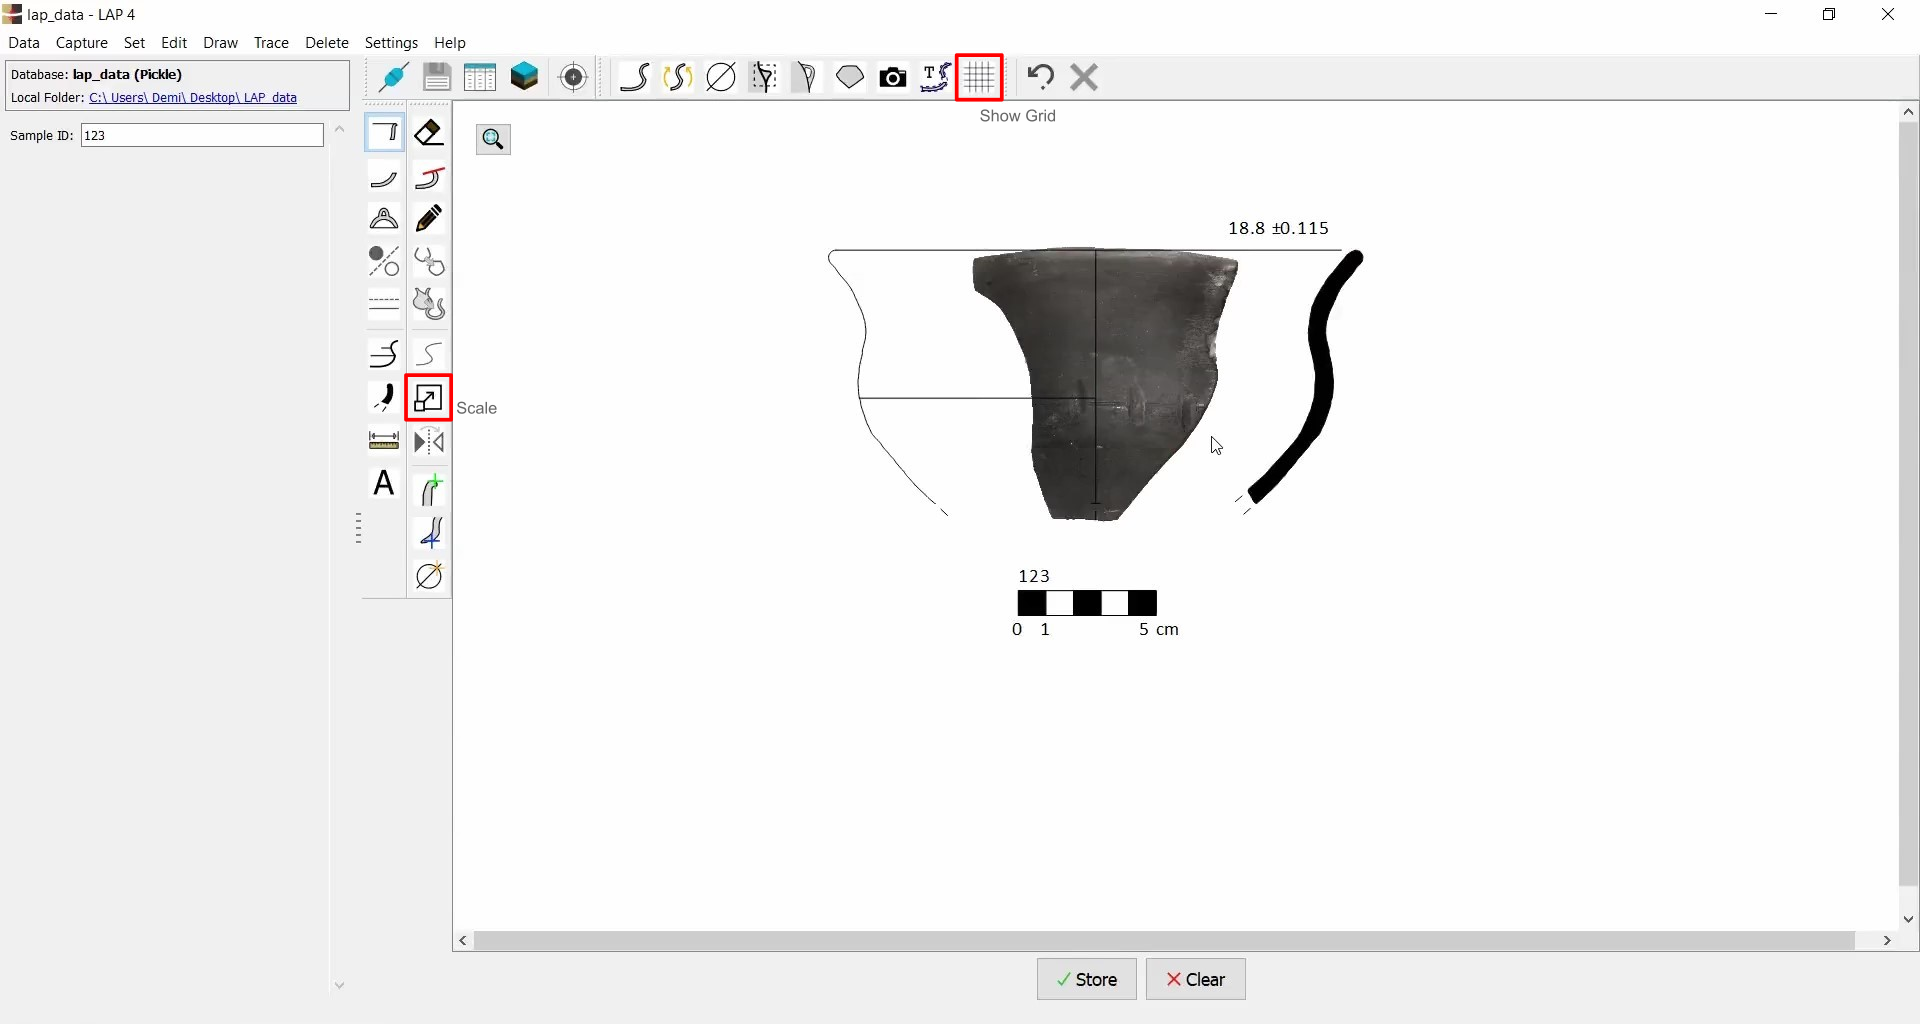Click the Store button
The image size is (1920, 1024).
click(1087, 979)
